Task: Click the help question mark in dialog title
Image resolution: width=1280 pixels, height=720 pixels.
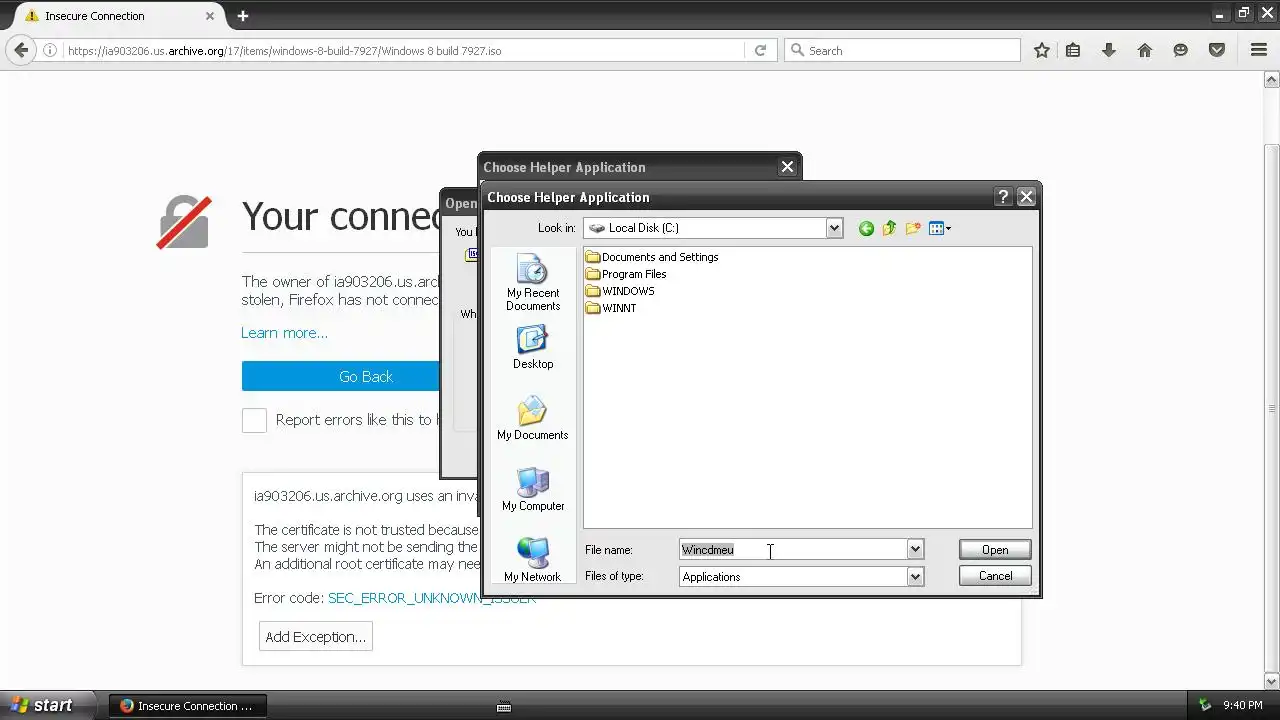Action: point(1003,197)
